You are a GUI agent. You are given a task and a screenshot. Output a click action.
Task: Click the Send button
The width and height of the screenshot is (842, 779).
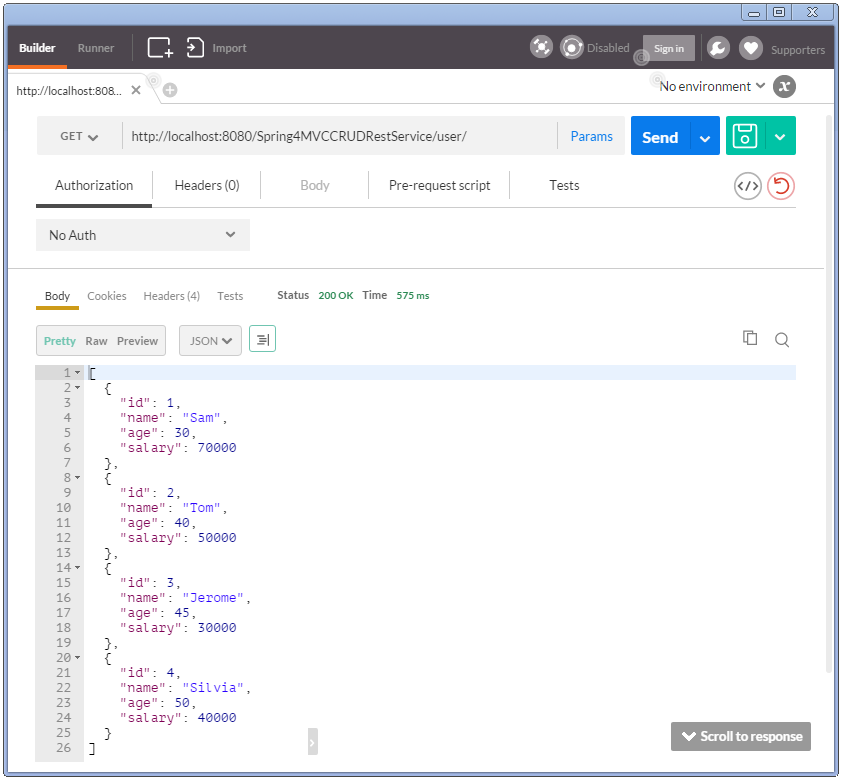click(659, 135)
